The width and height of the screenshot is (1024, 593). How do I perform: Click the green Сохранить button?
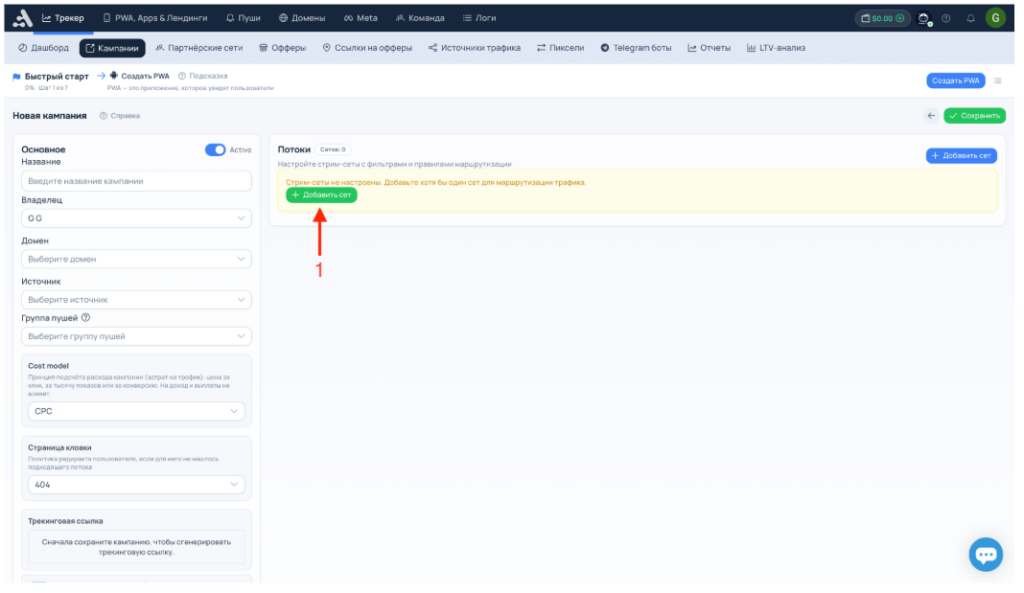pos(974,116)
